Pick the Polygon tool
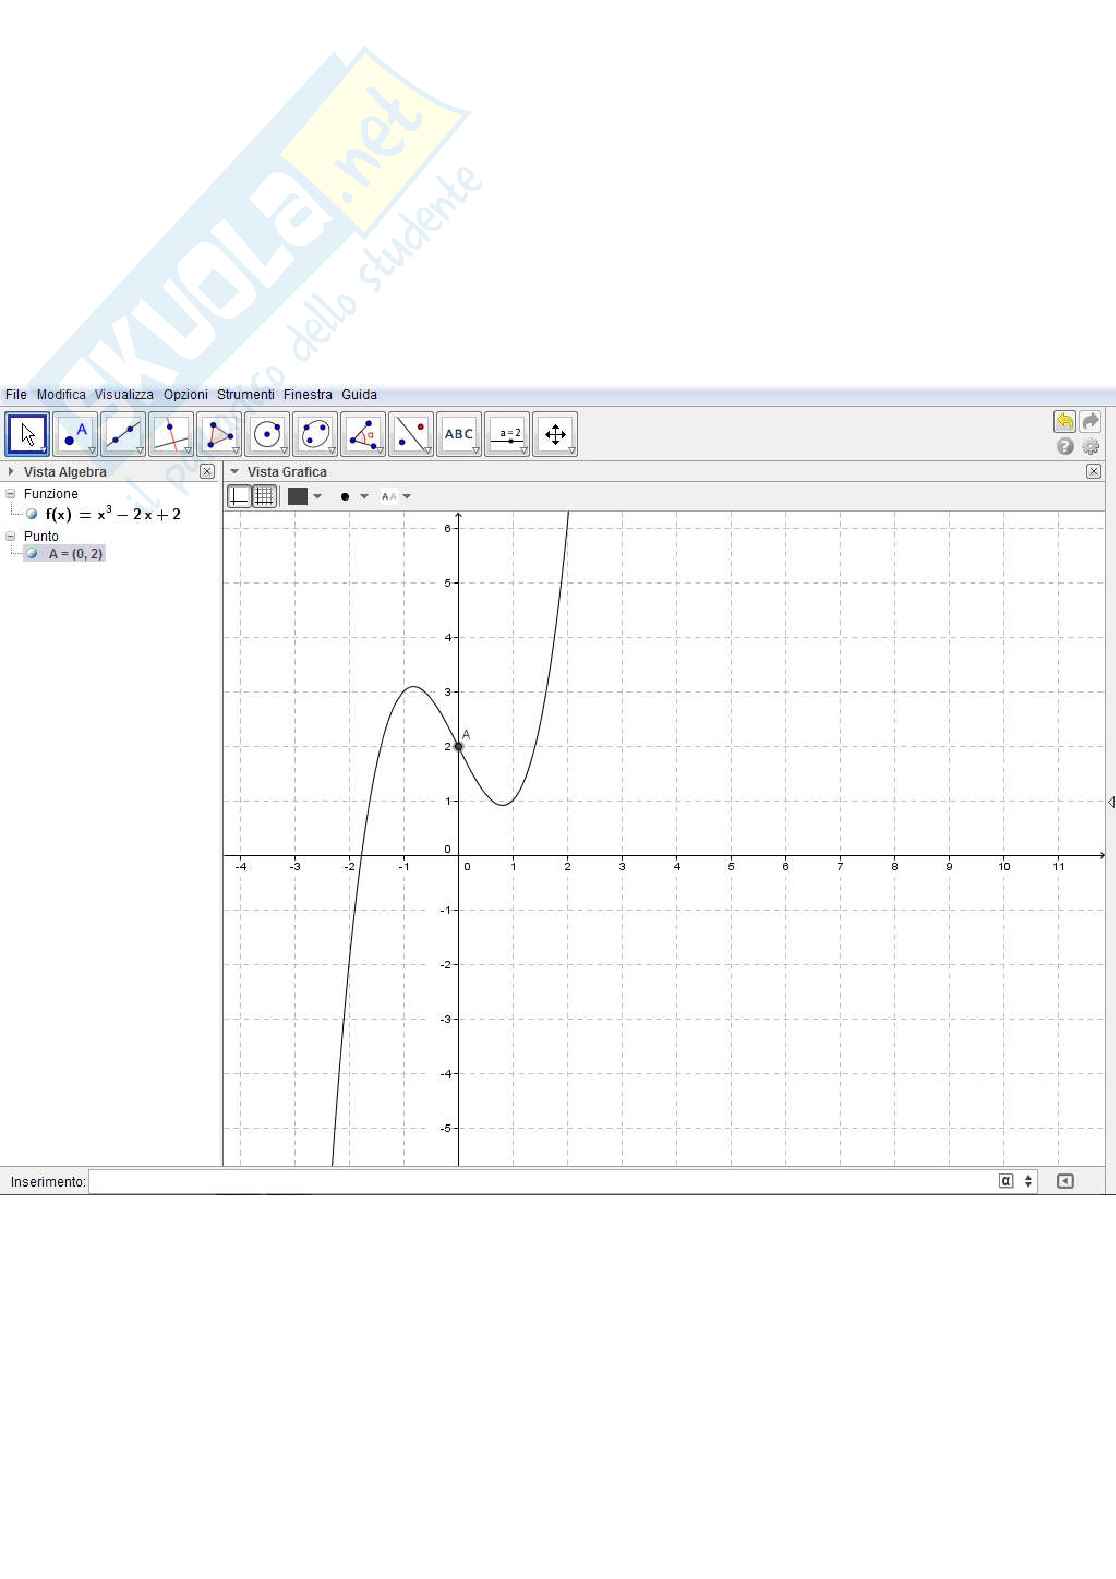The image size is (1116, 1579). click(x=219, y=435)
